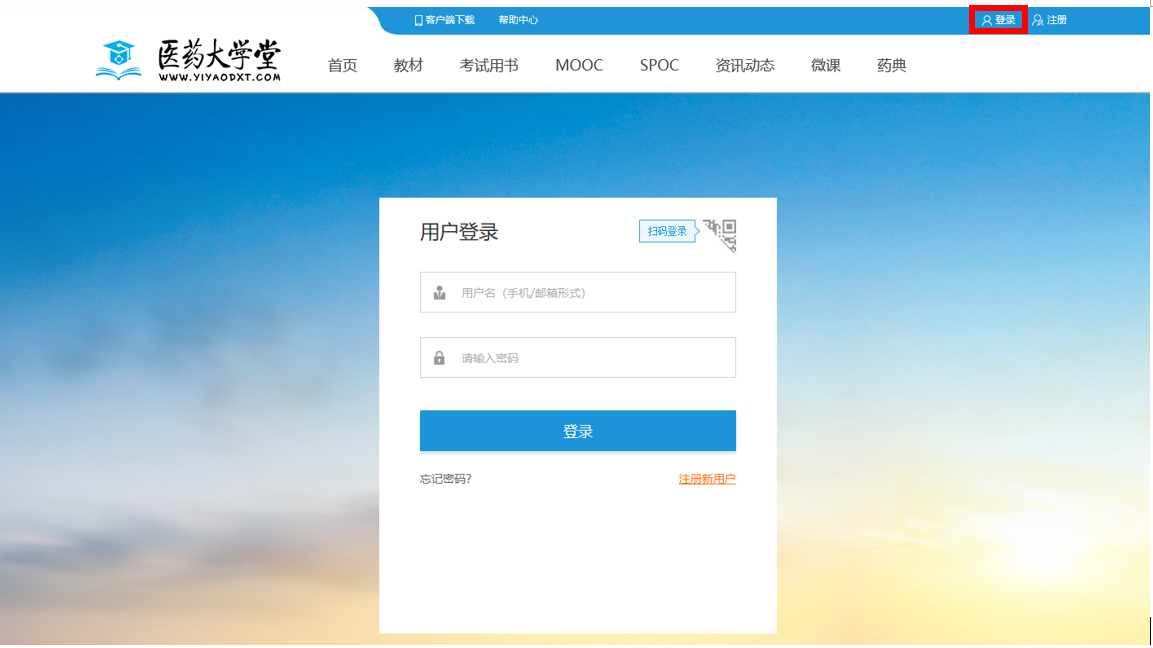Open 客户端下载 in the top bar
This screenshot has width=1153, height=648.
(x=445, y=20)
